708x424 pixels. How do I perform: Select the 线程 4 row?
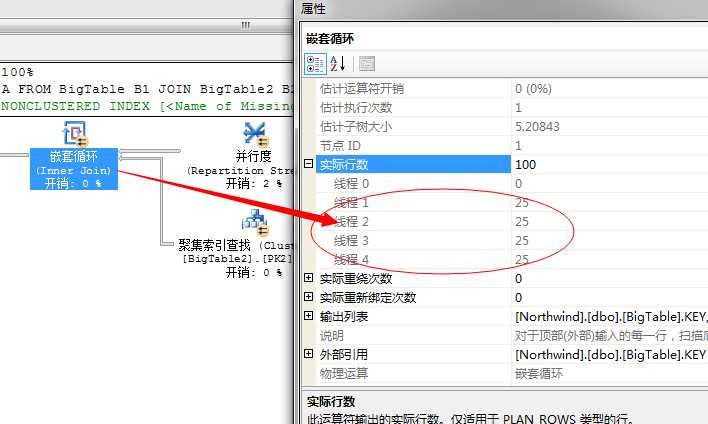click(512, 260)
